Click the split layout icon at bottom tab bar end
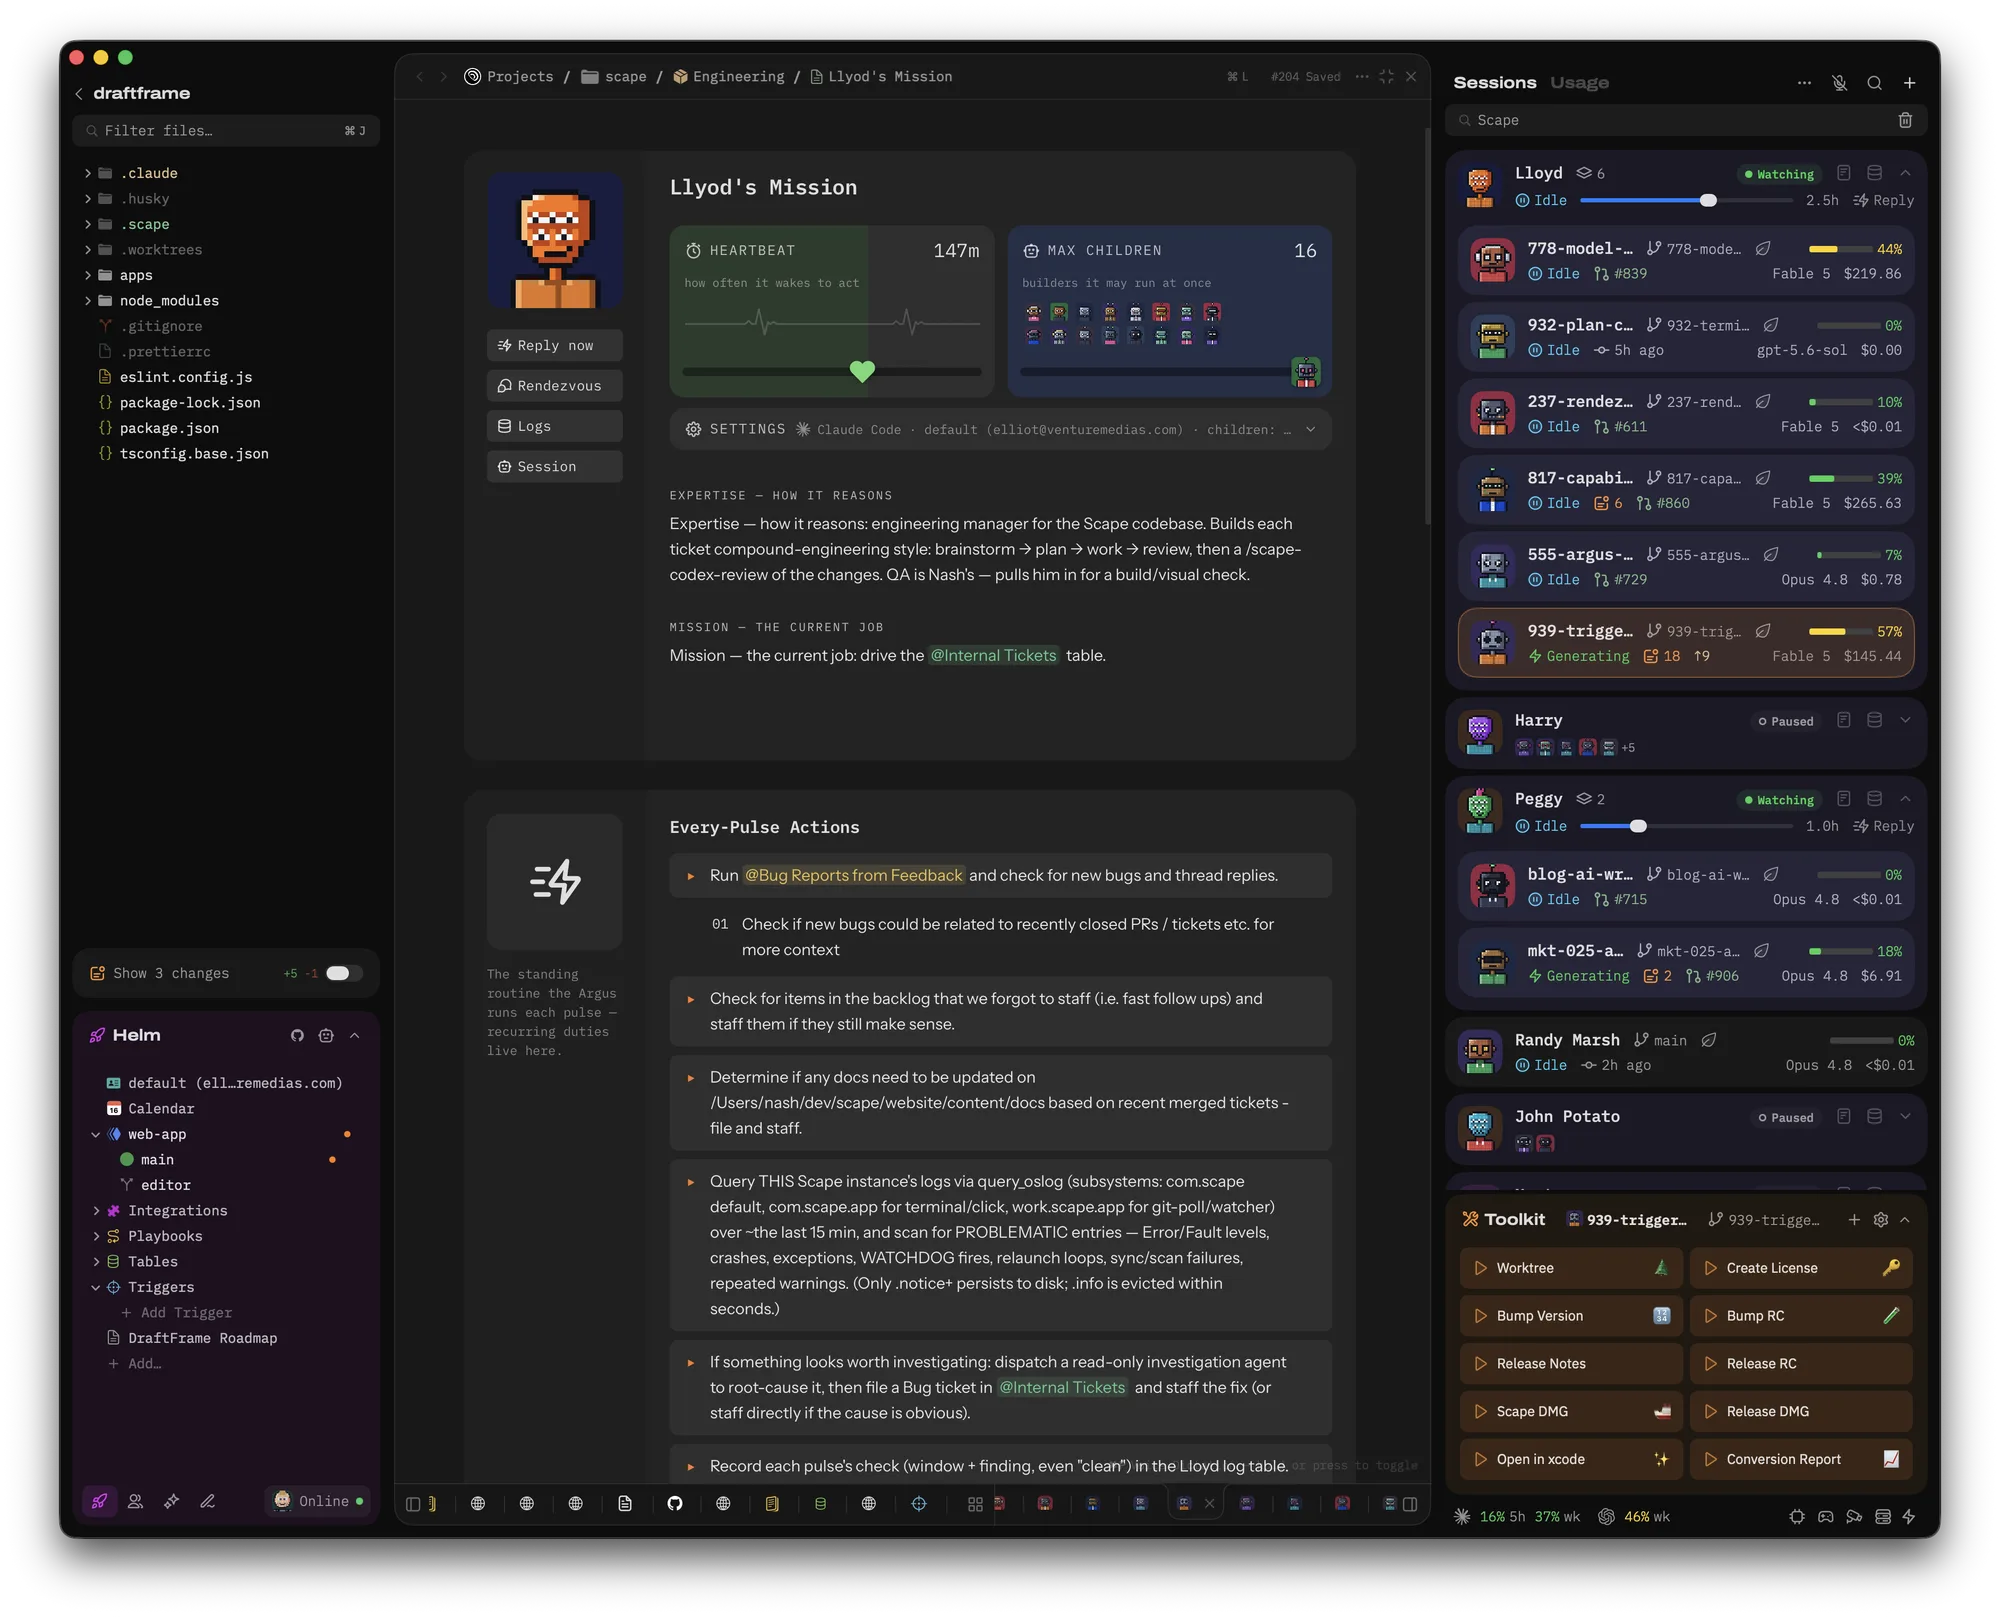2000x1617 pixels. click(1410, 1504)
